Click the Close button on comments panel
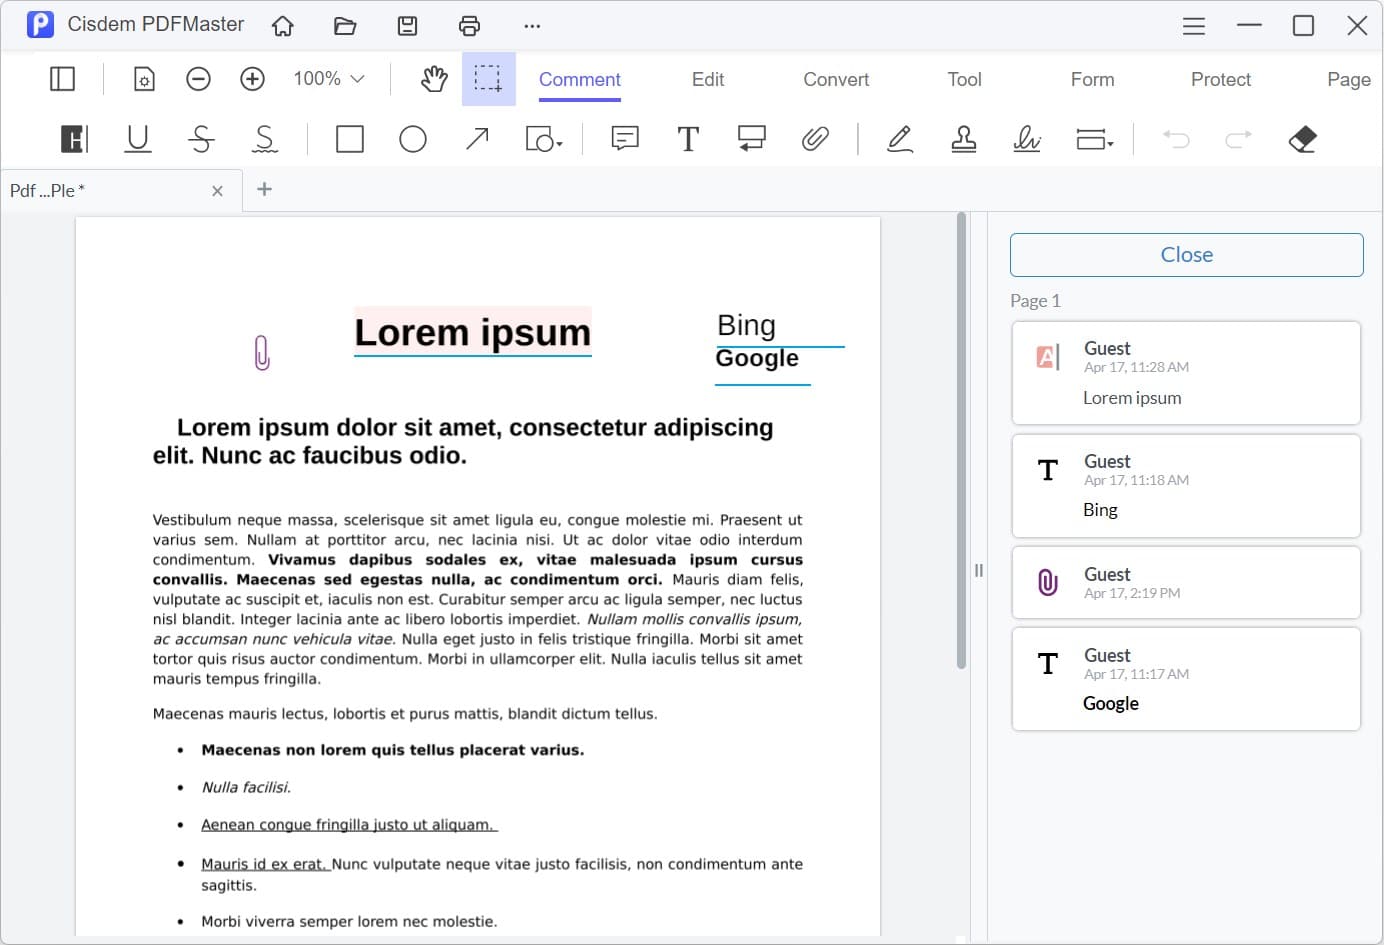 1186,254
